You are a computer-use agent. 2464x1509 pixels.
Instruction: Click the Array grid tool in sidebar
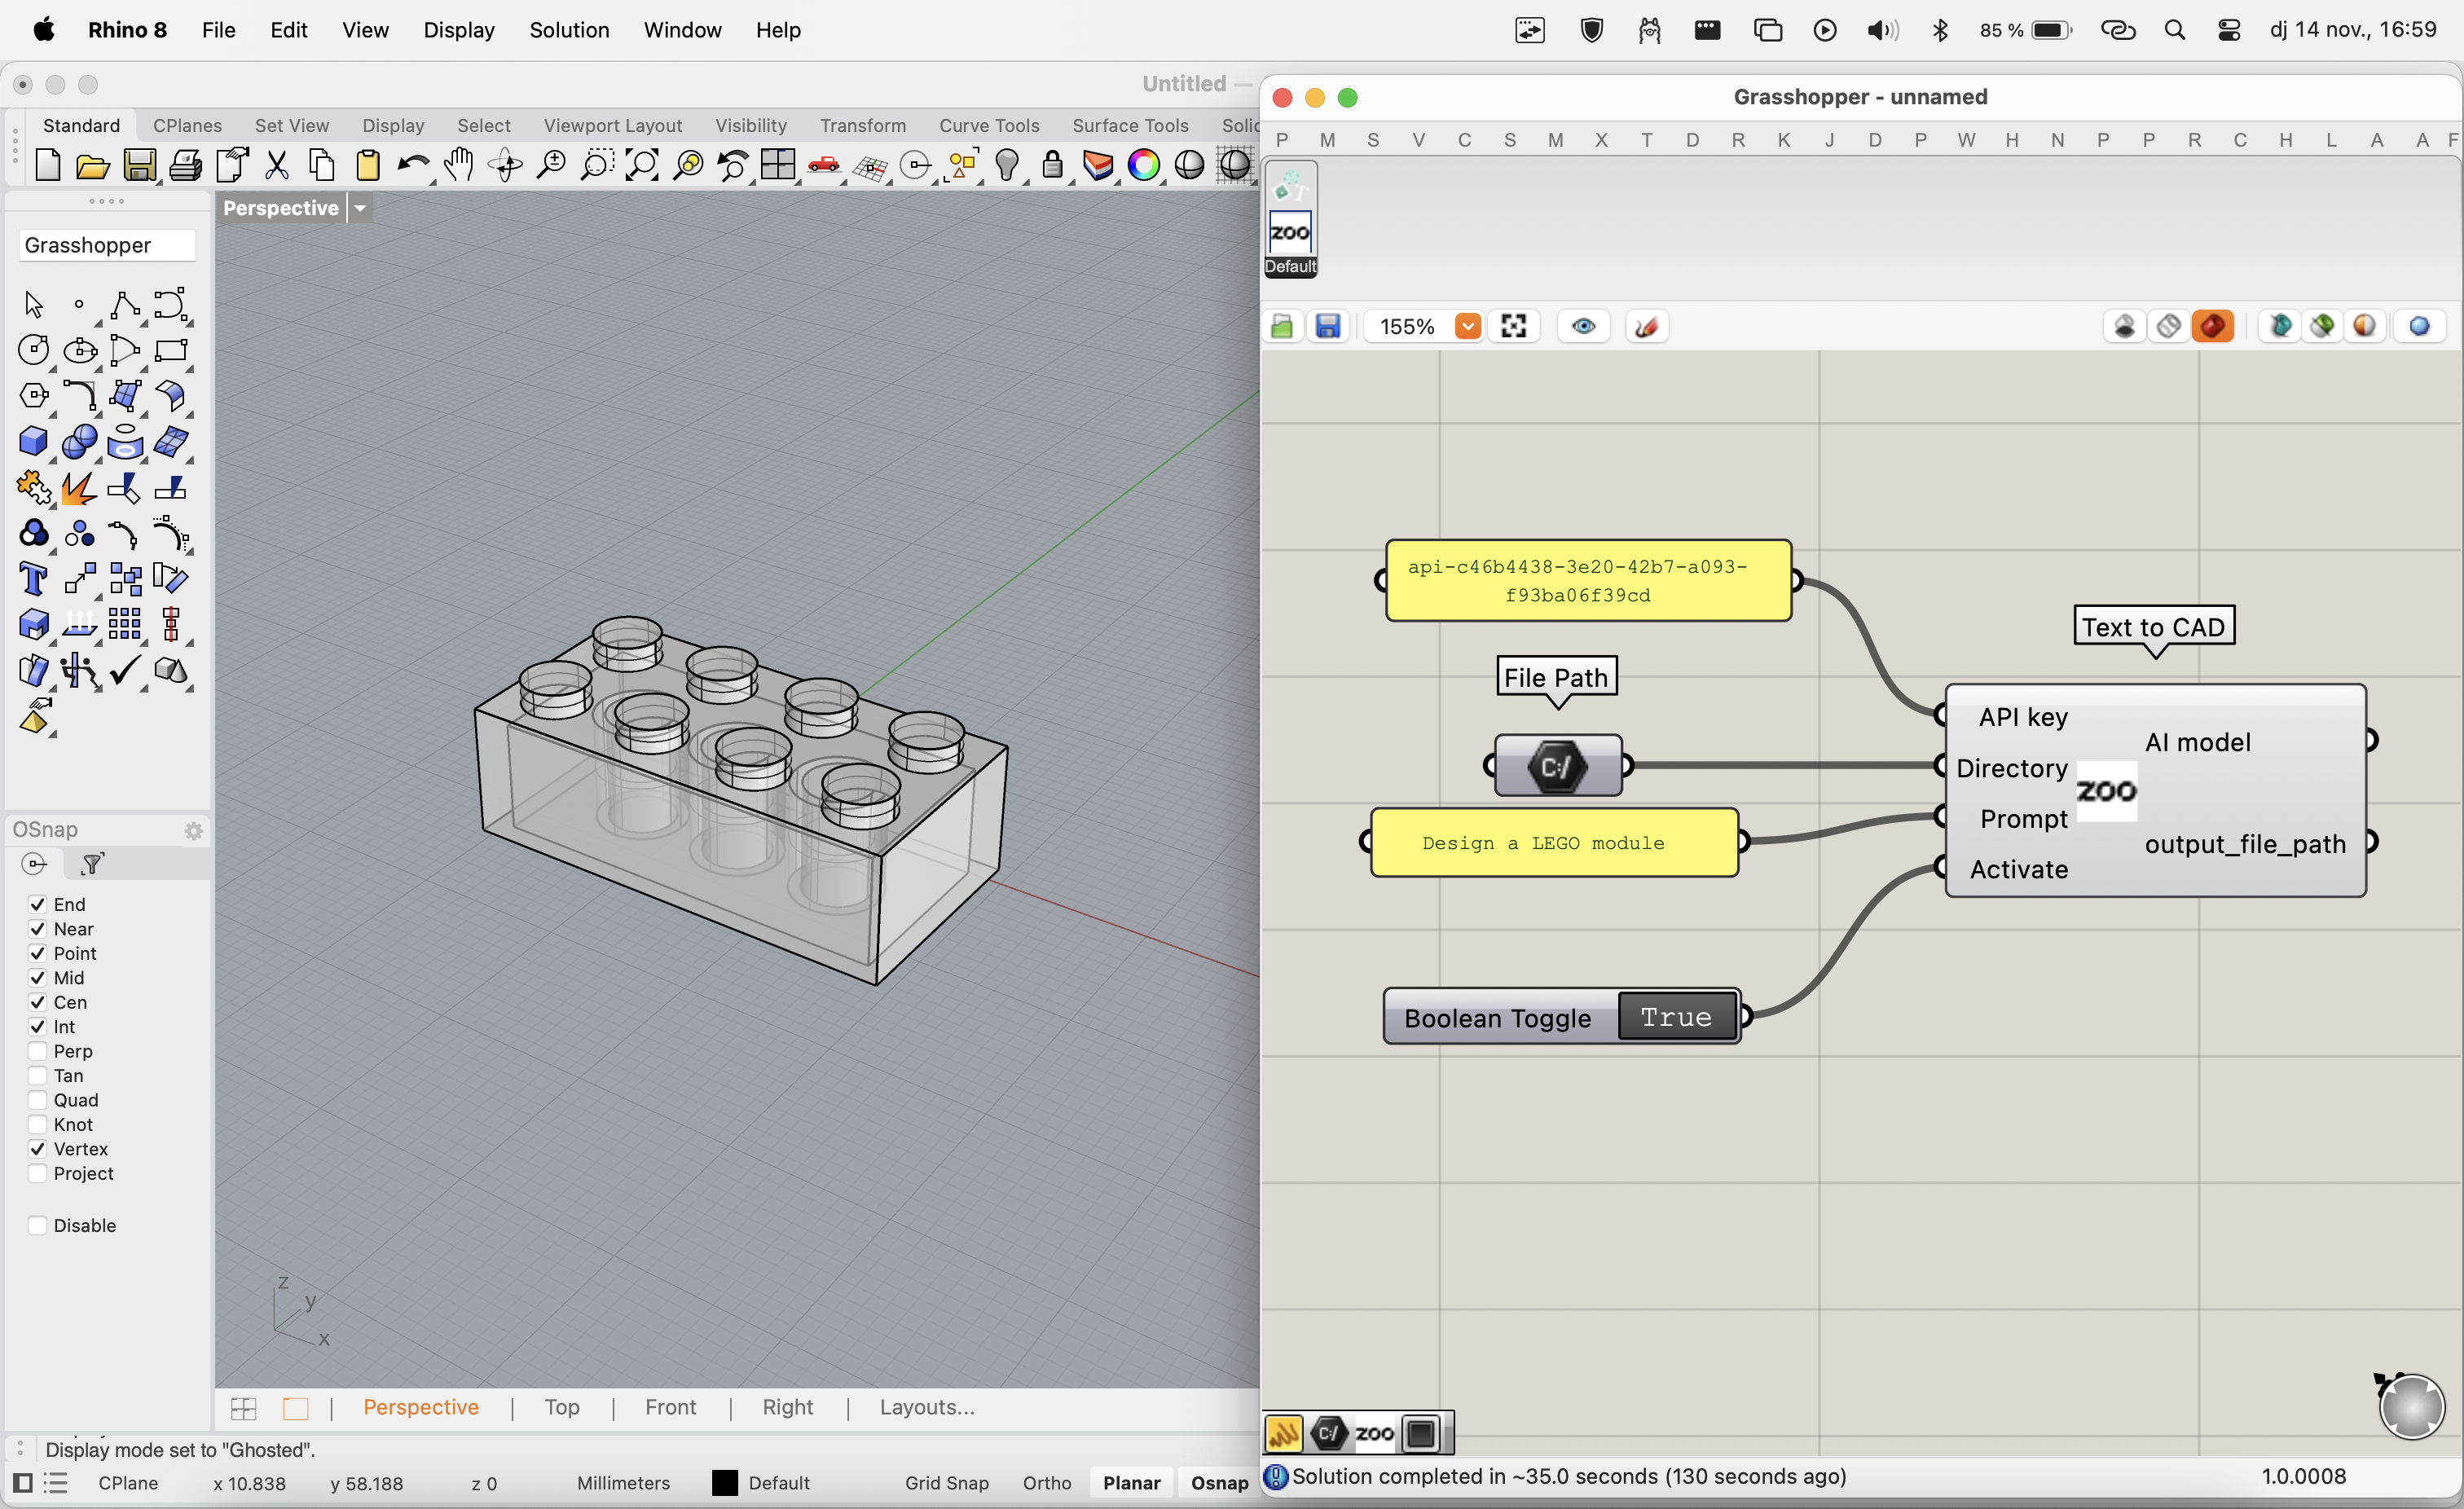point(125,625)
